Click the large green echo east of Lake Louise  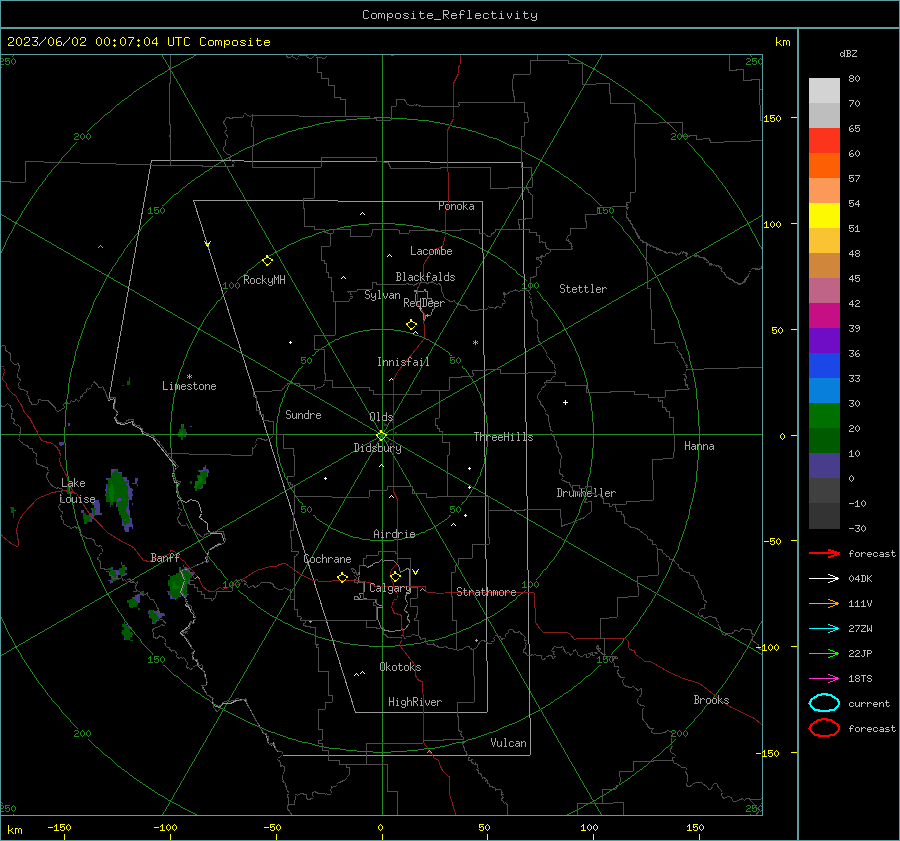[119, 498]
